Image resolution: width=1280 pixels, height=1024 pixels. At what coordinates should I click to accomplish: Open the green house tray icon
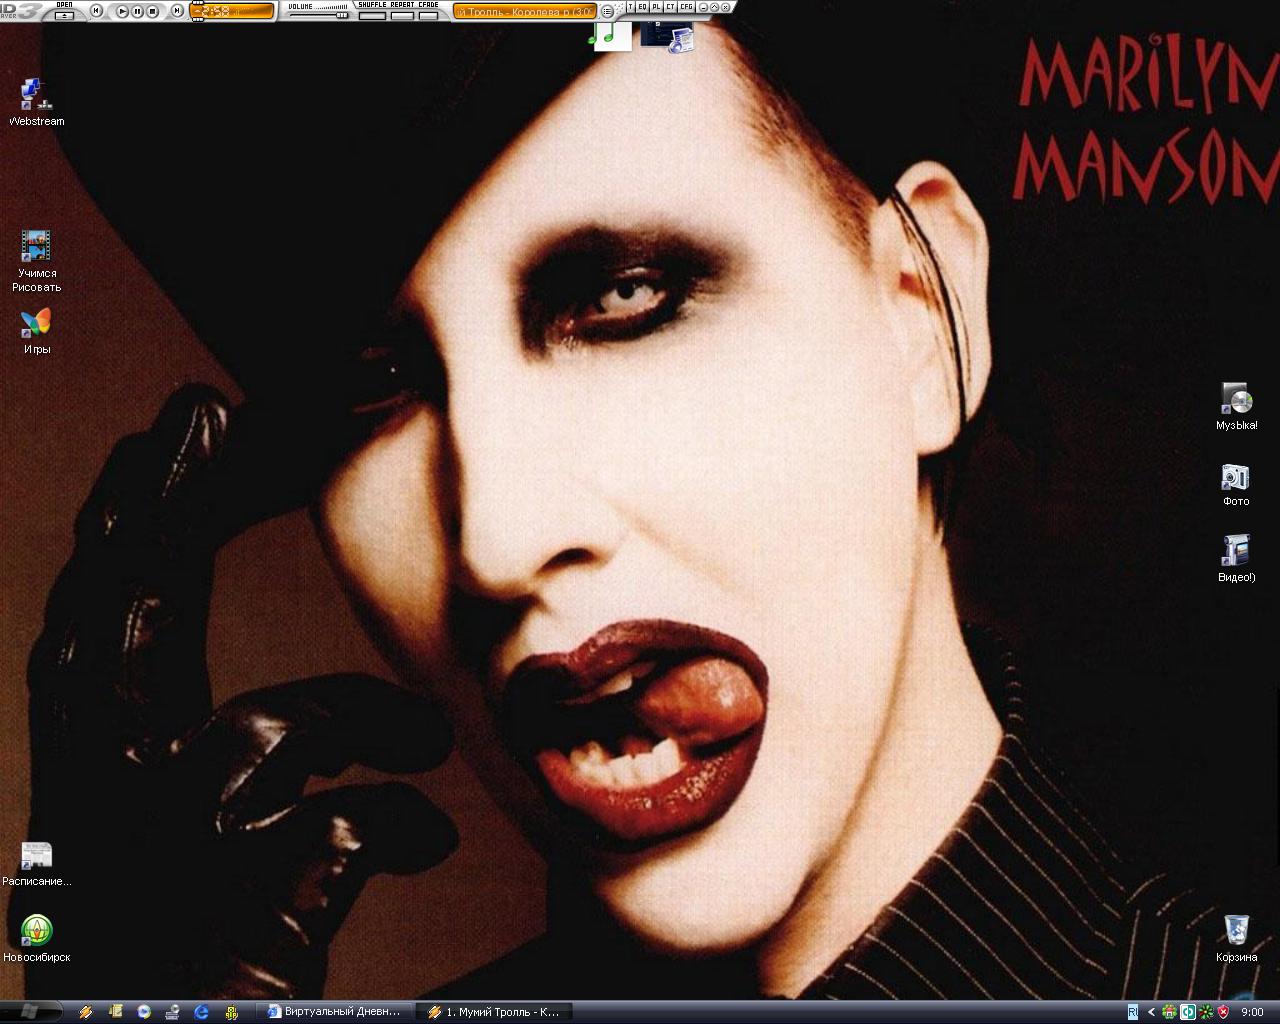pyautogui.click(x=1169, y=1012)
